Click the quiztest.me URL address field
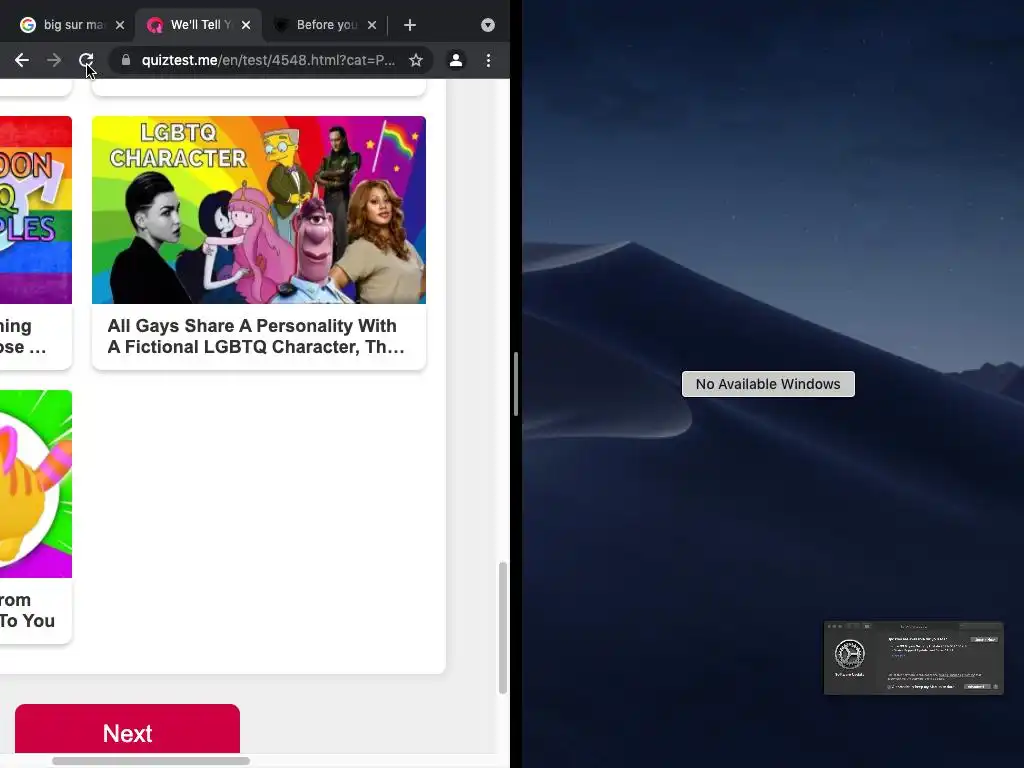 click(x=268, y=61)
